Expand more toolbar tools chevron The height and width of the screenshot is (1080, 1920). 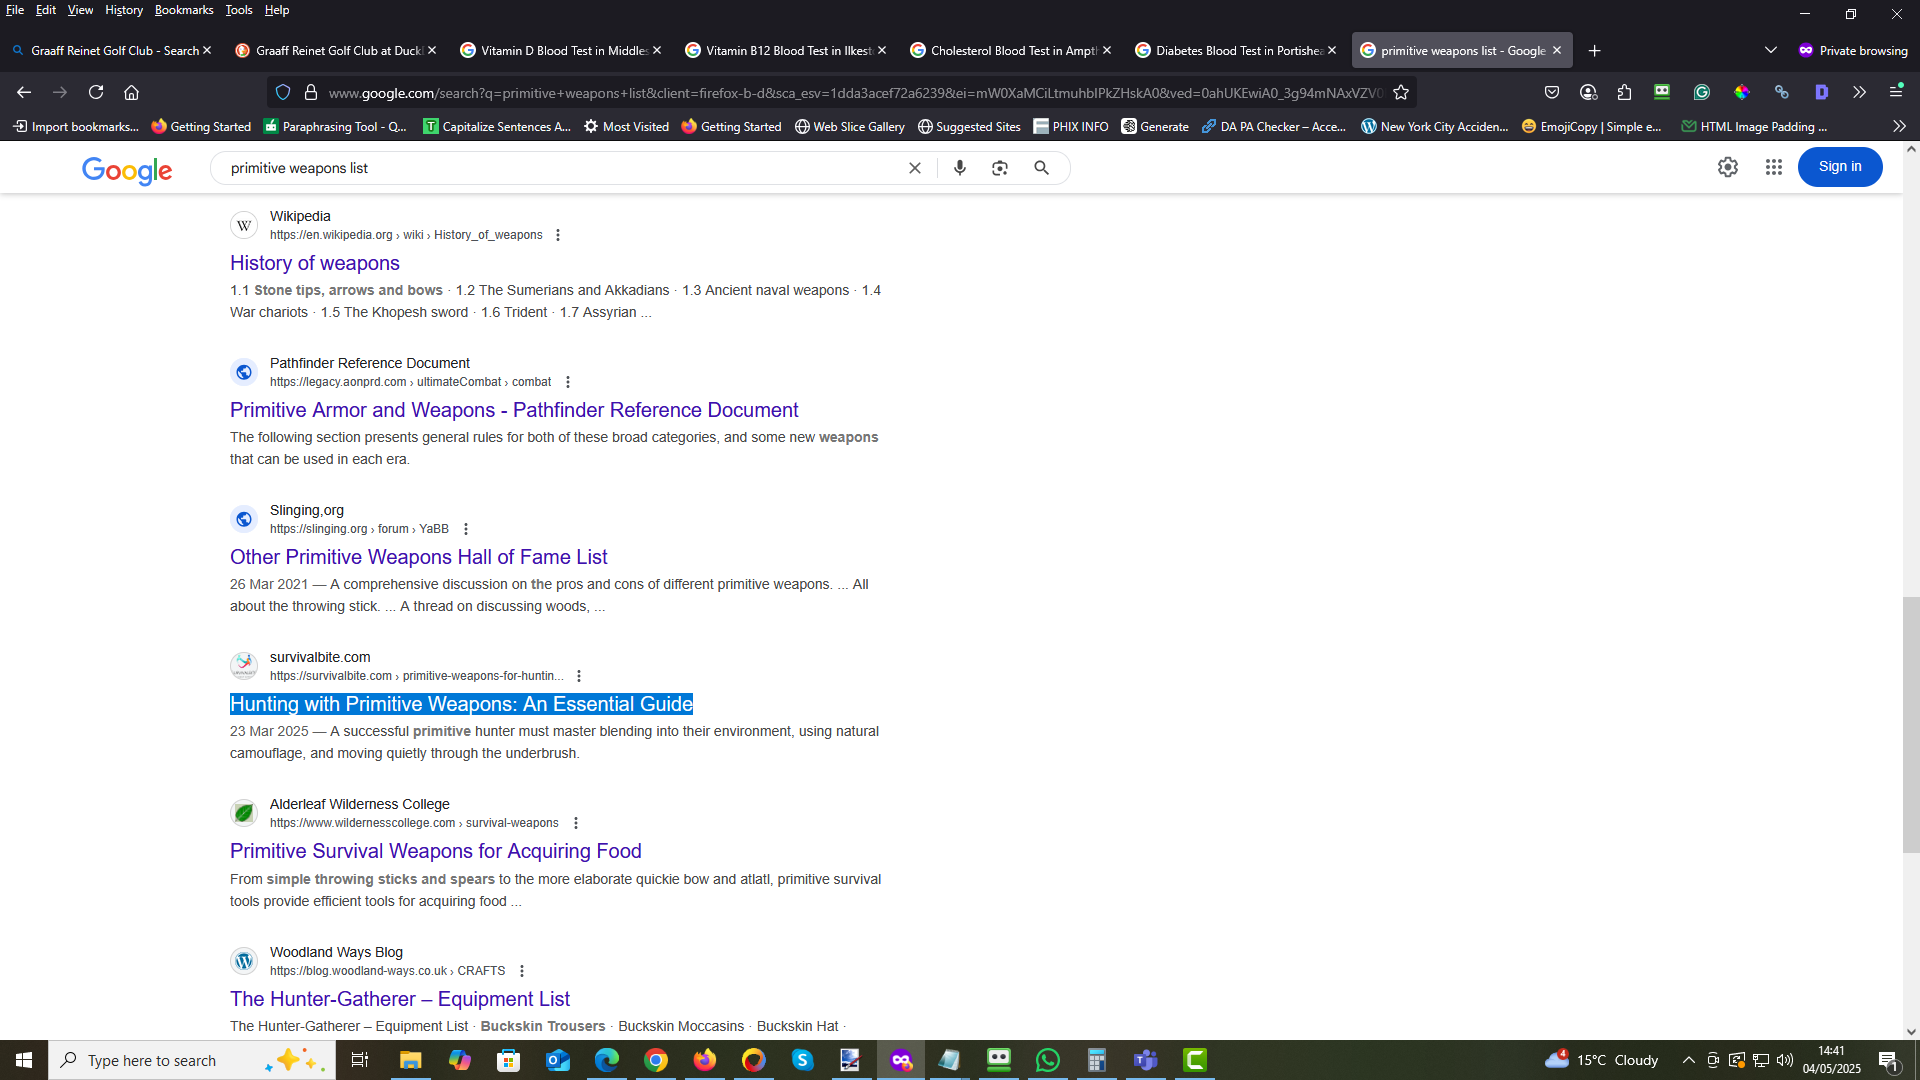(1859, 92)
